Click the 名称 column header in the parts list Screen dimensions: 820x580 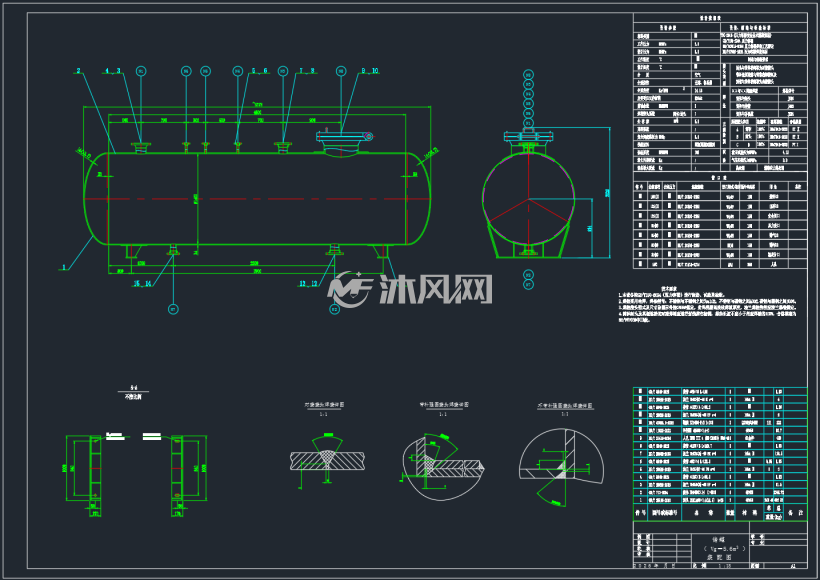(703, 513)
